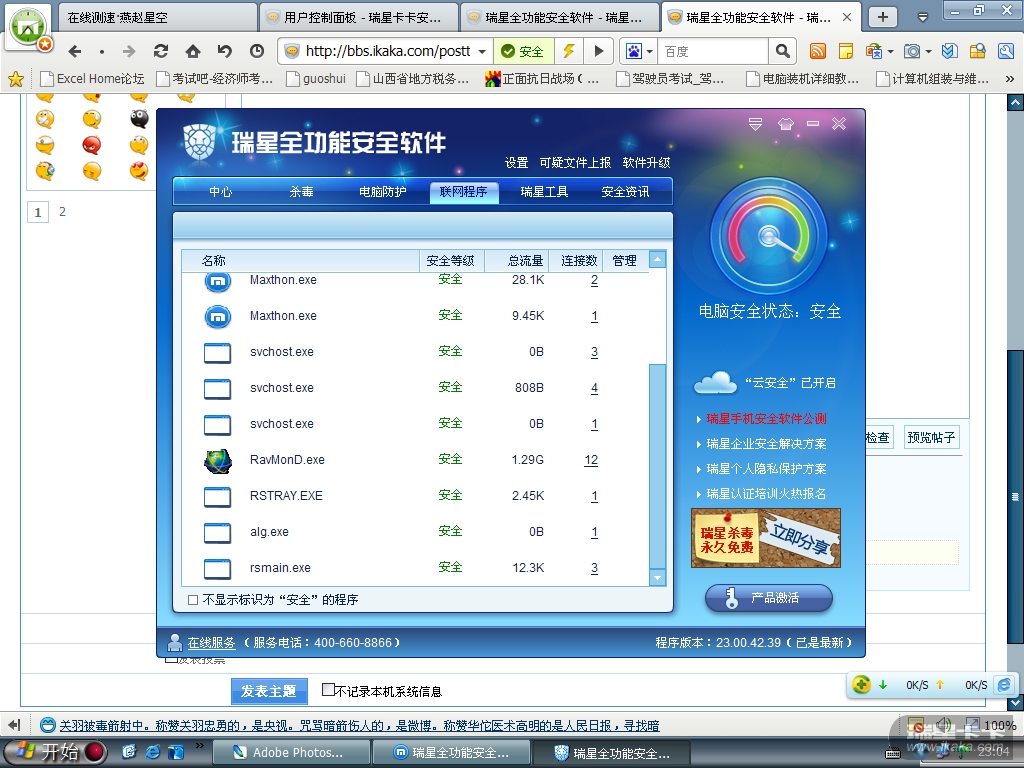Viewport: 1024px width, 768px height.
Task: Click the lightning speed mode icon
Action: (569, 51)
